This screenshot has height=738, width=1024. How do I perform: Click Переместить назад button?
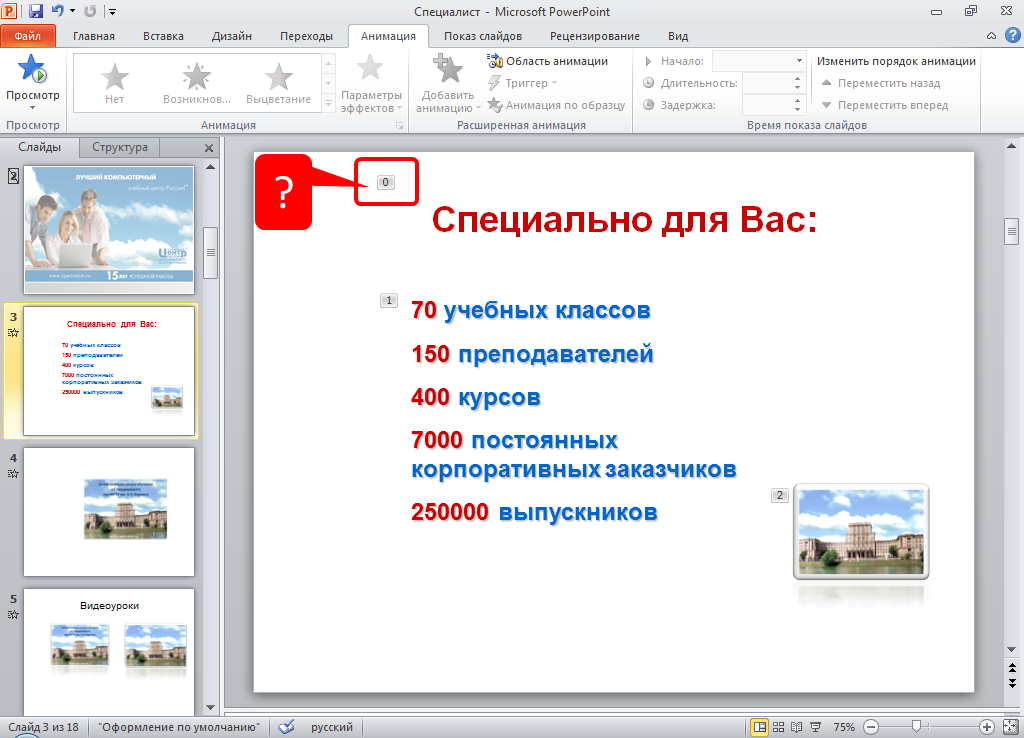click(x=888, y=83)
